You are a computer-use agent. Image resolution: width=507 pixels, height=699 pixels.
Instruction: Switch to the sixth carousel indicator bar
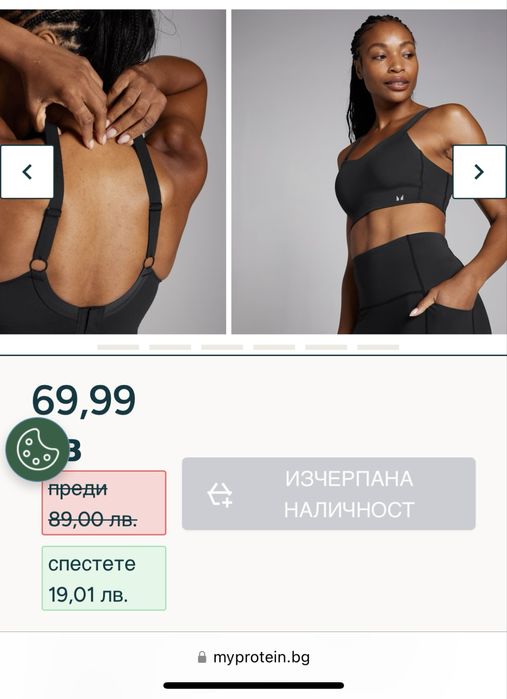tap(378, 347)
